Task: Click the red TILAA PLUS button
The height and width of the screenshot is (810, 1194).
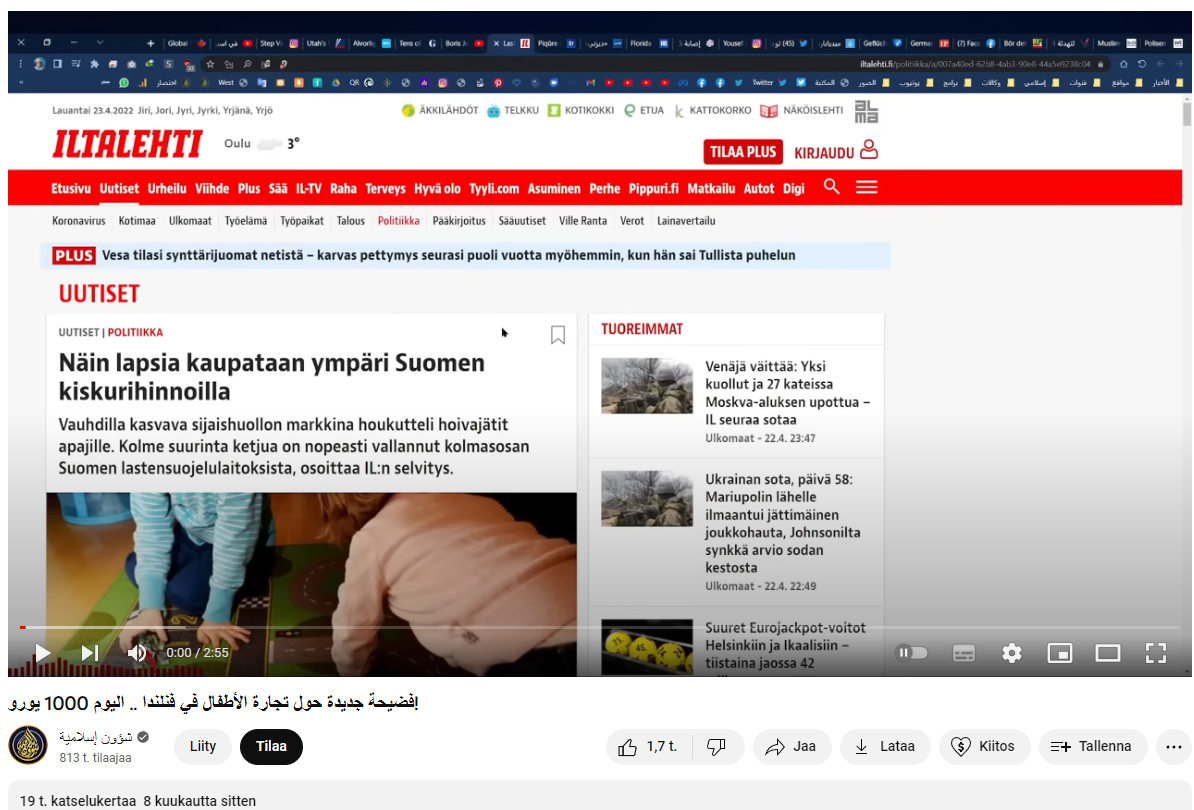Action: (x=742, y=152)
